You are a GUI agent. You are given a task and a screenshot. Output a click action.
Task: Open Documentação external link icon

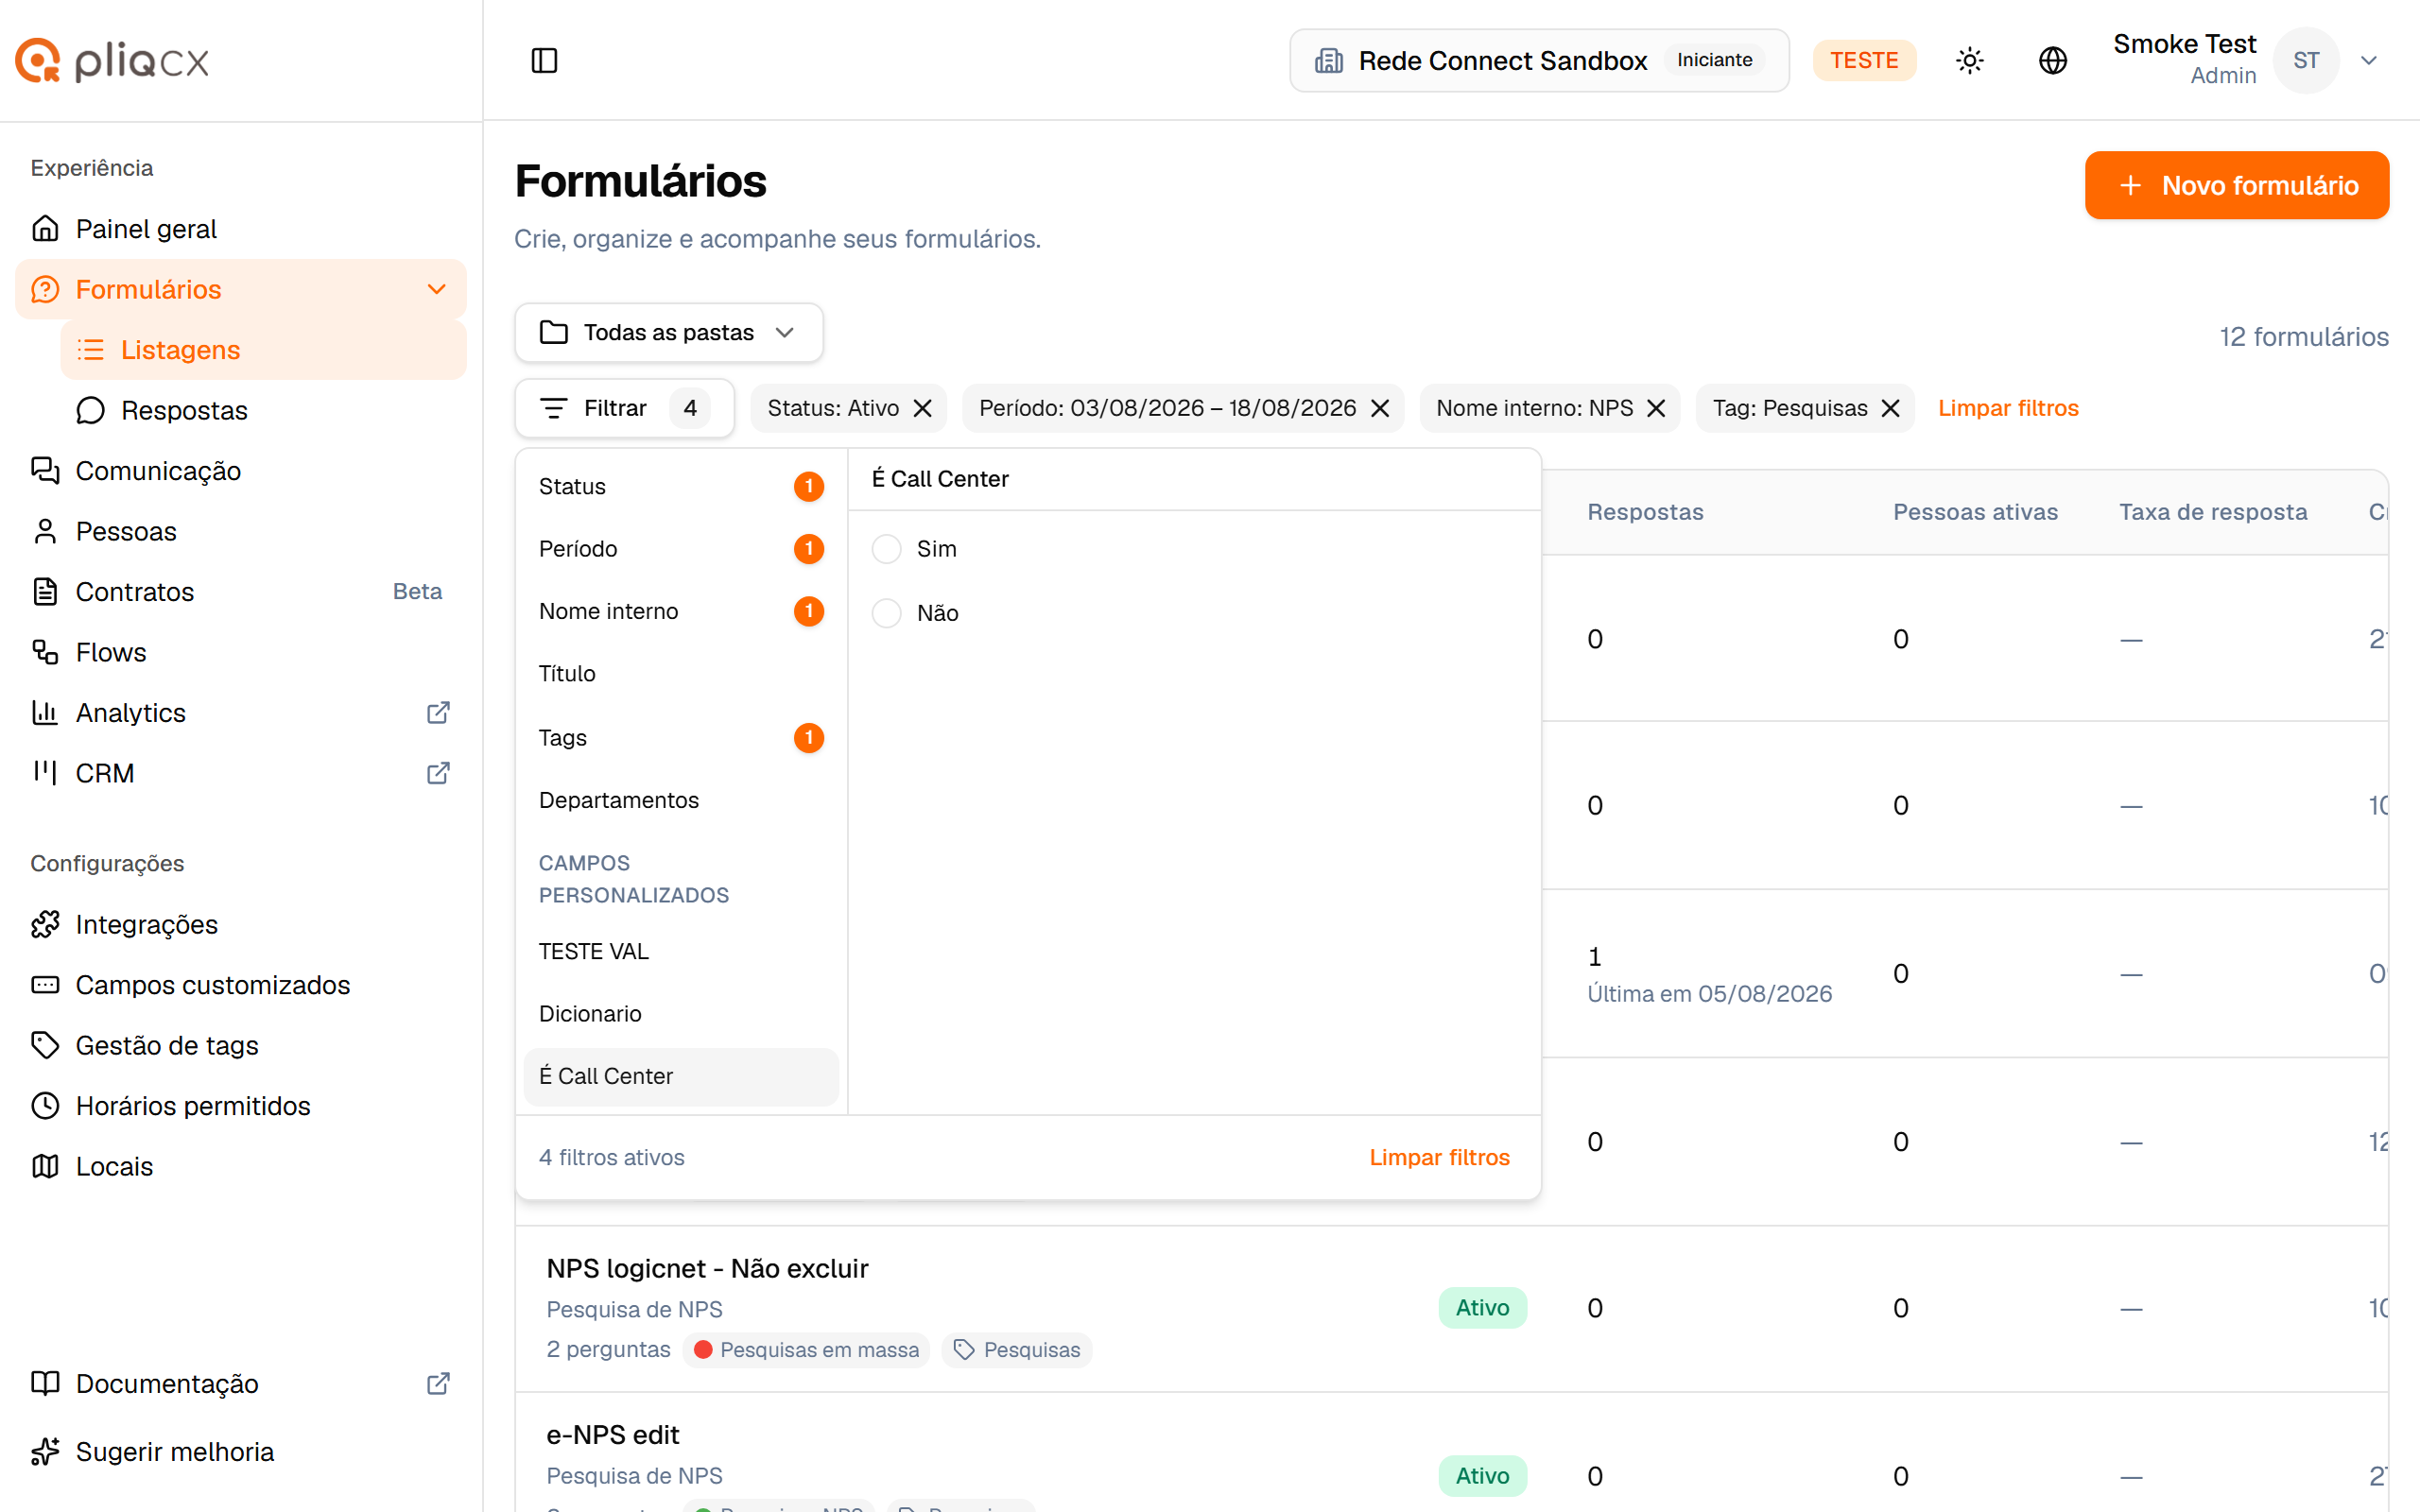click(438, 1383)
